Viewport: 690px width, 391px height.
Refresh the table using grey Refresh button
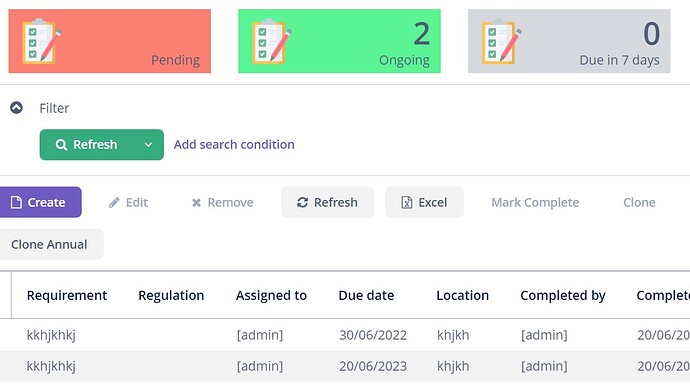[327, 202]
